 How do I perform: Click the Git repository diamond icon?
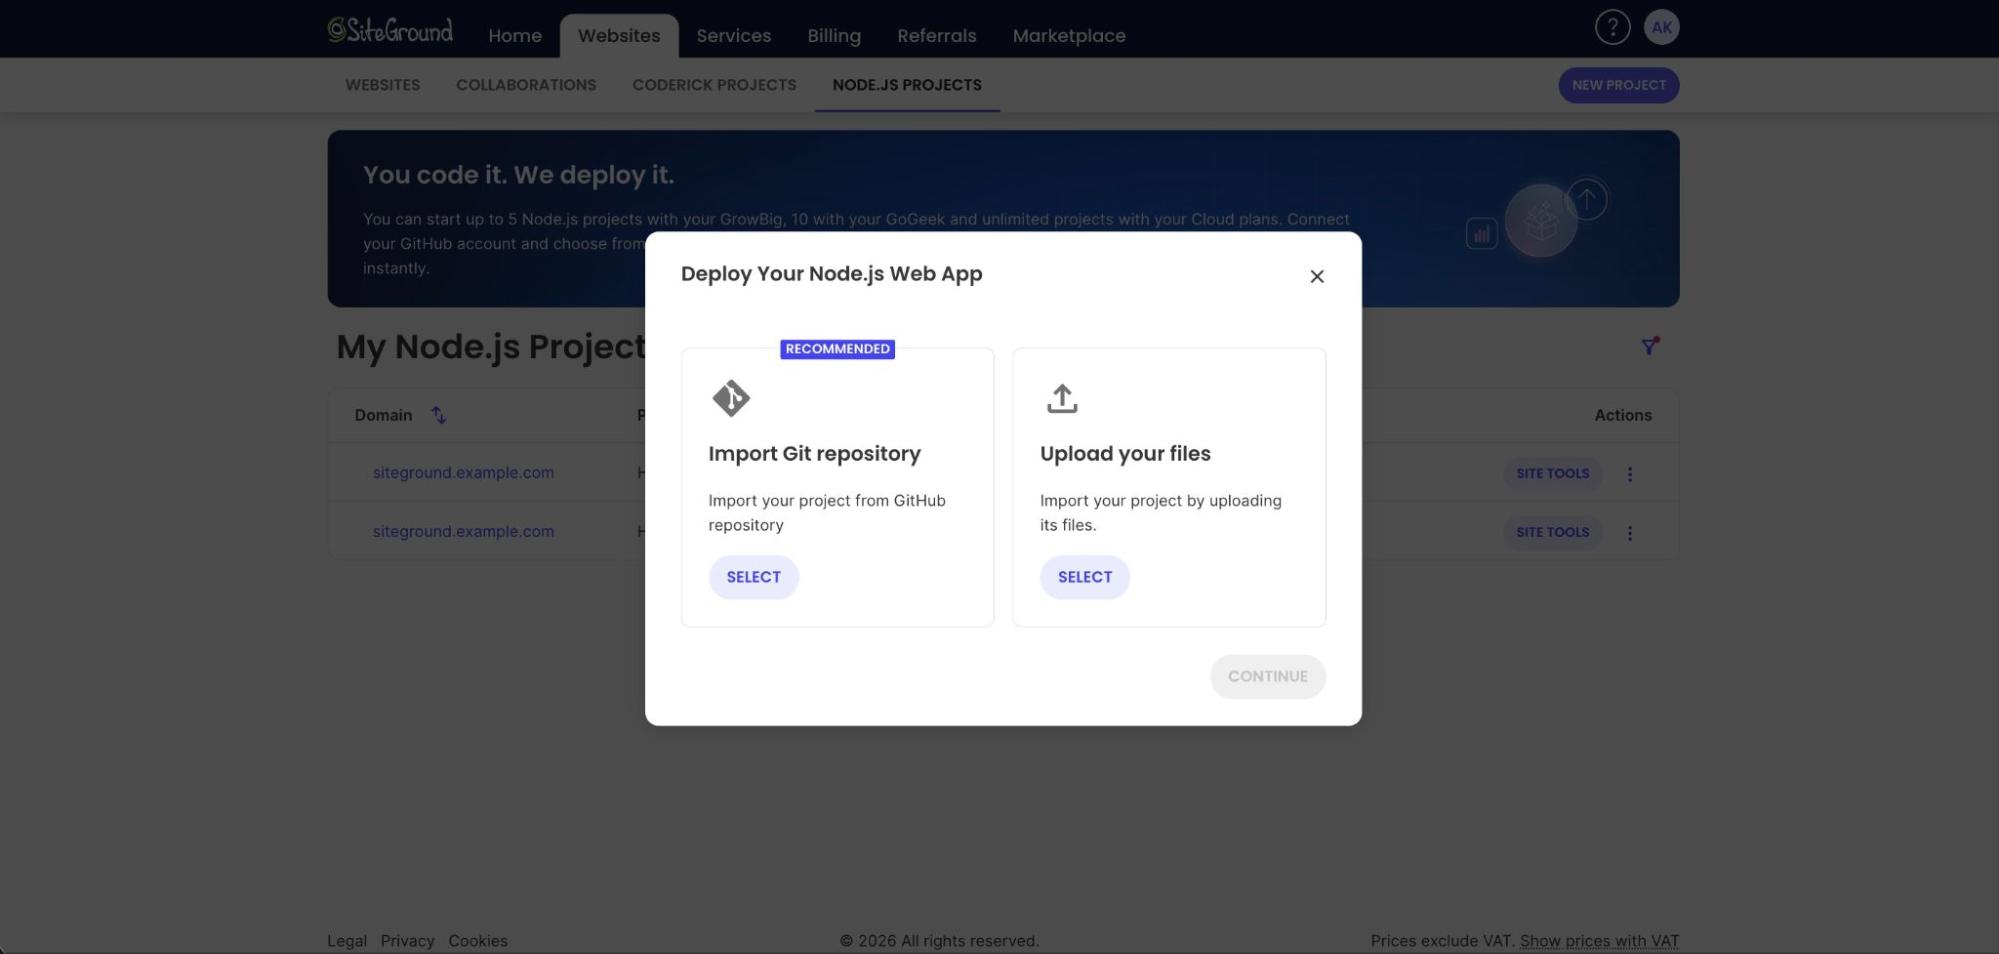tap(731, 398)
